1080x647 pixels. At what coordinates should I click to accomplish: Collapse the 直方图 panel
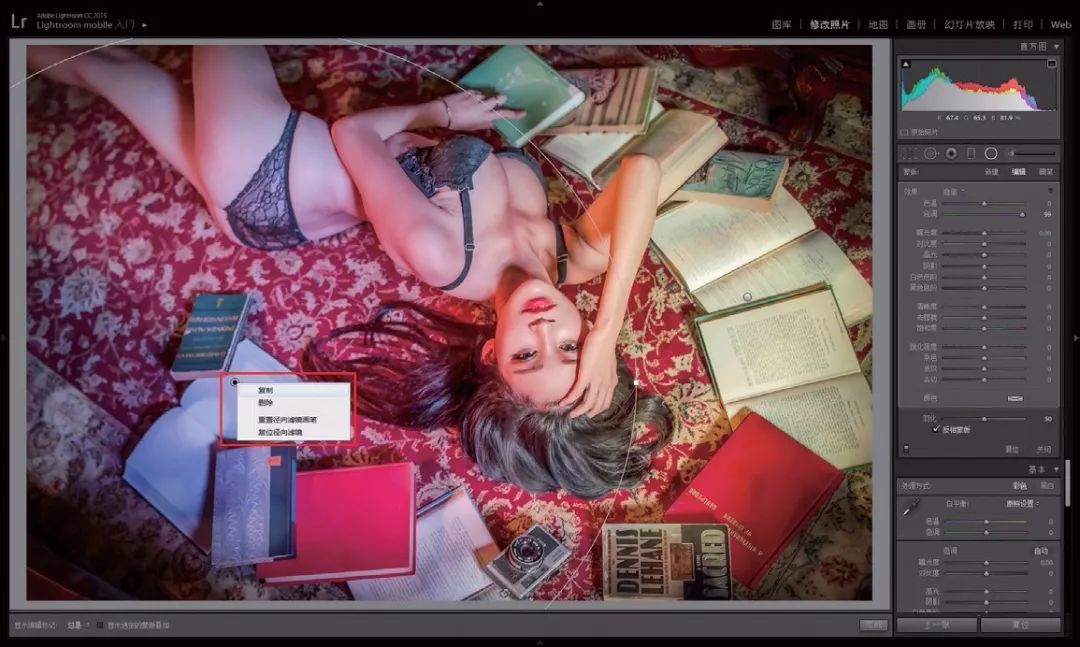(1056, 46)
